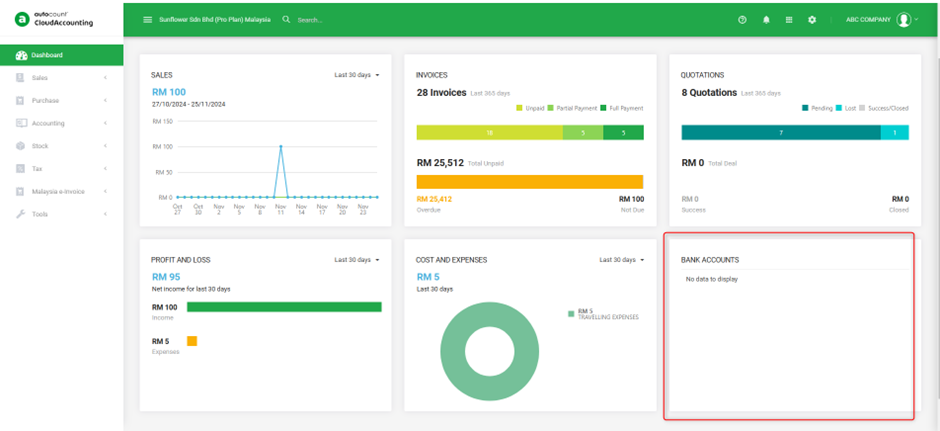Open Profit and Loss Last 30 days dropdown
Viewport: 940px width, 431px height.
[357, 260]
